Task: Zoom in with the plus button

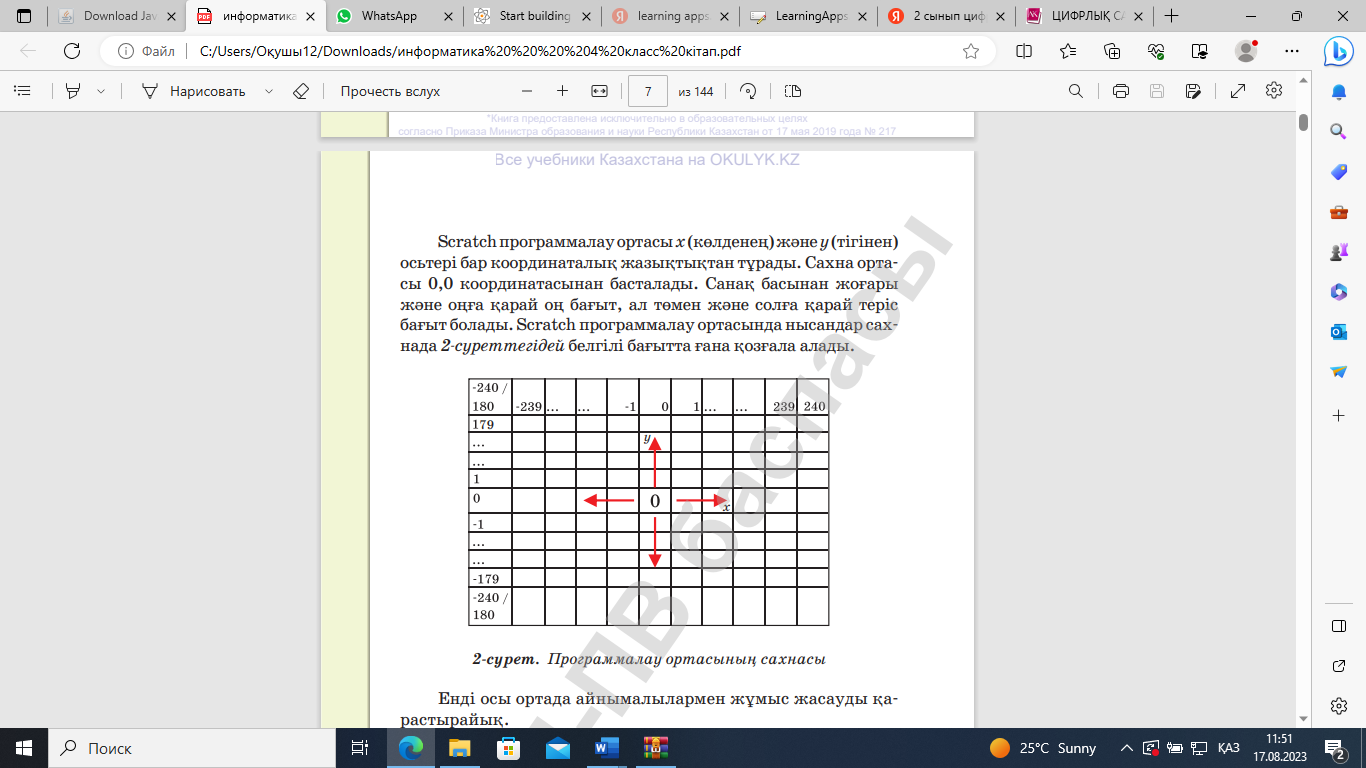Action: 562,91
